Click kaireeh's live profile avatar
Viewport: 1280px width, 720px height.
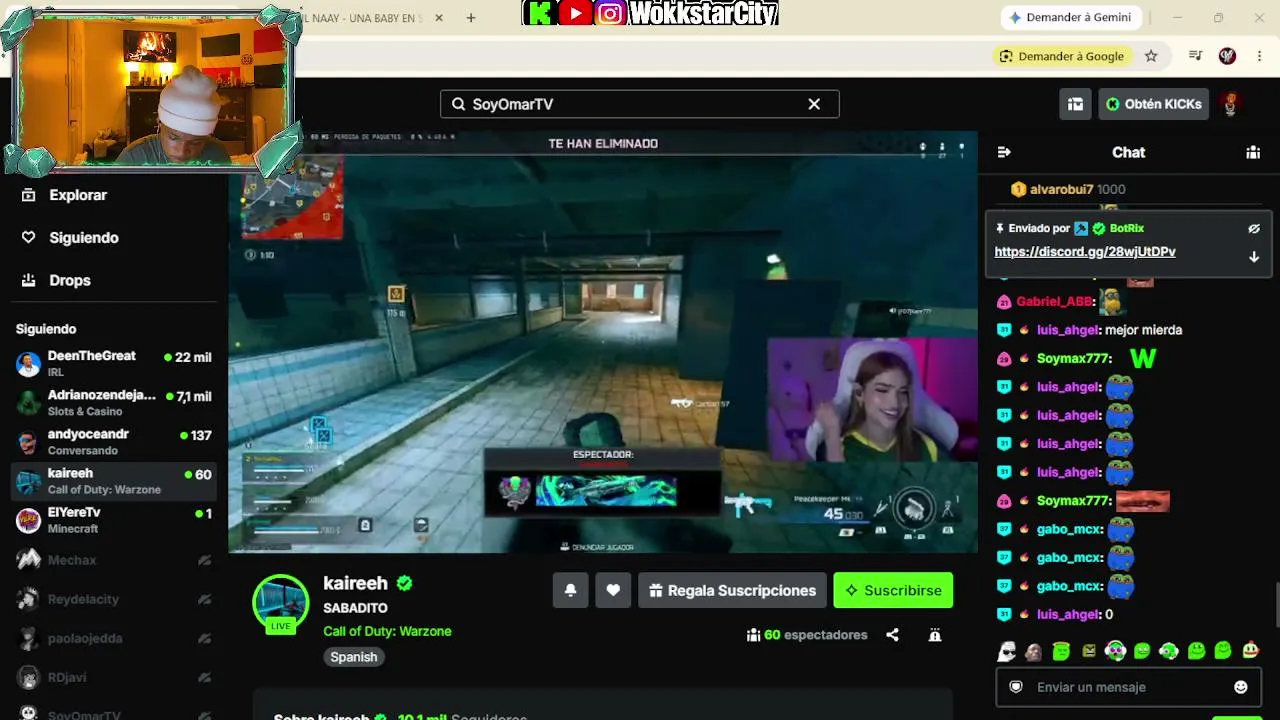[281, 603]
